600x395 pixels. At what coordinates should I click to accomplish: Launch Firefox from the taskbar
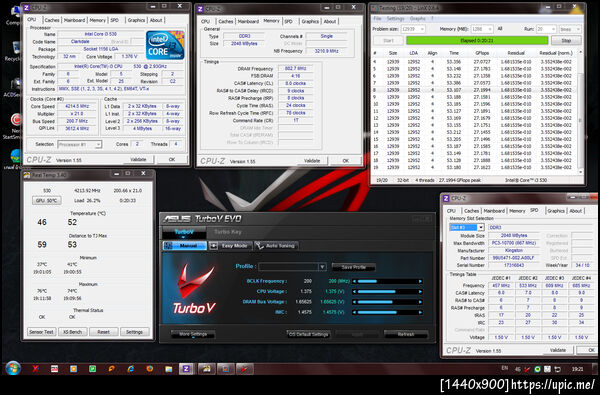coord(150,369)
